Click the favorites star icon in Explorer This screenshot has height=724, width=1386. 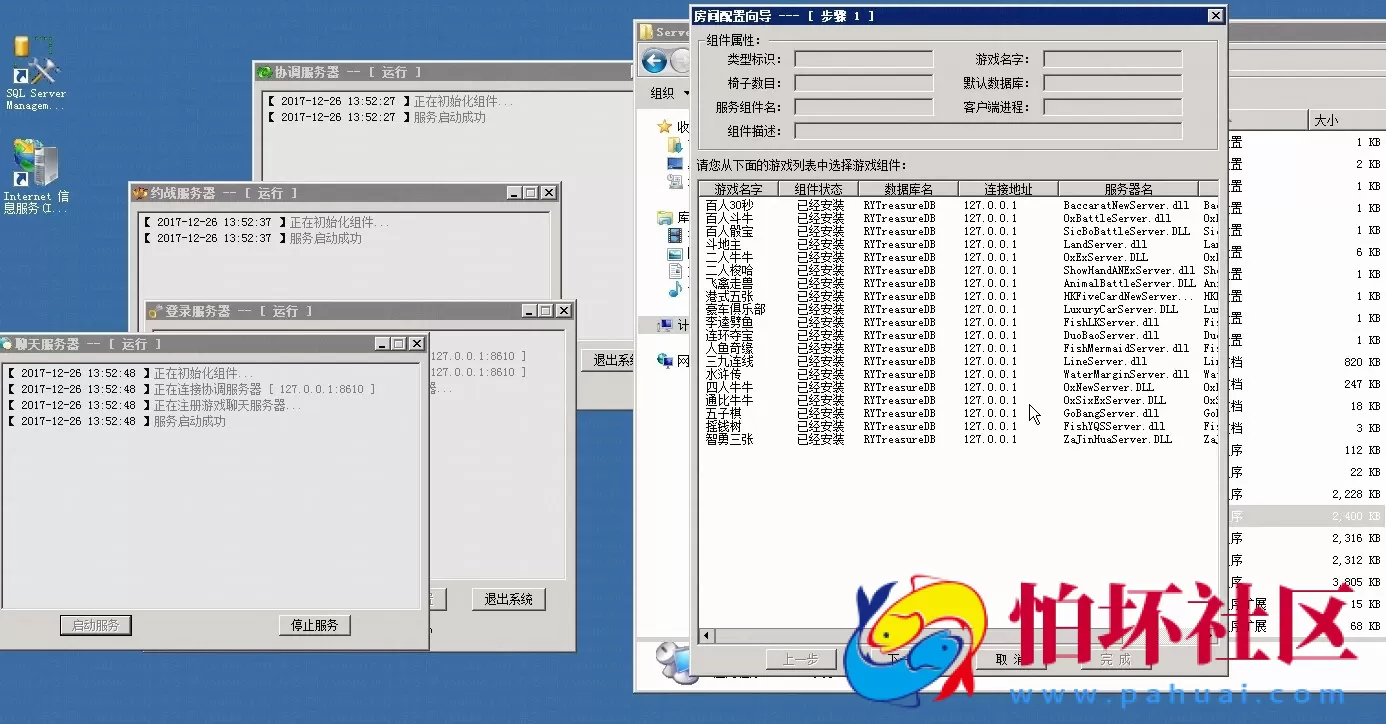(x=665, y=127)
